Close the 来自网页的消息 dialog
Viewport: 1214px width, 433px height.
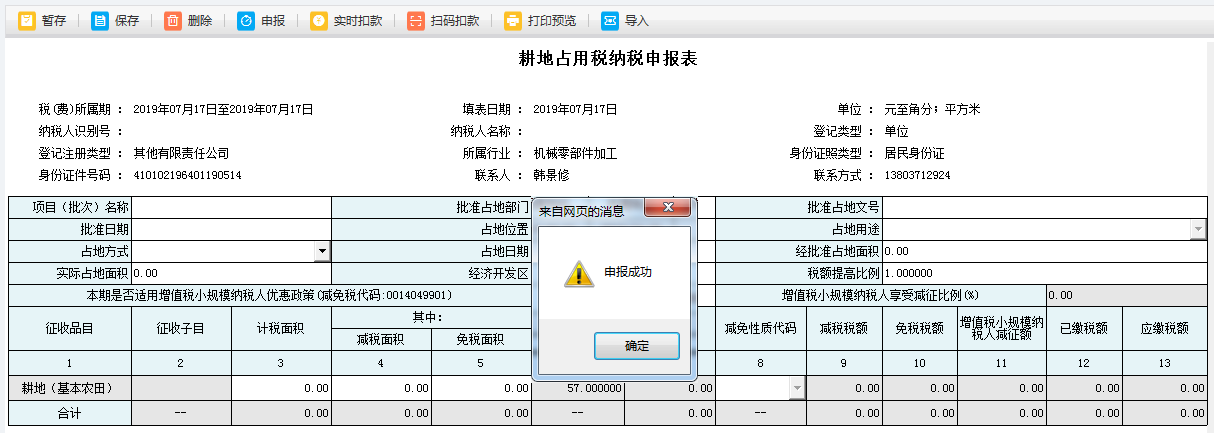coord(667,209)
